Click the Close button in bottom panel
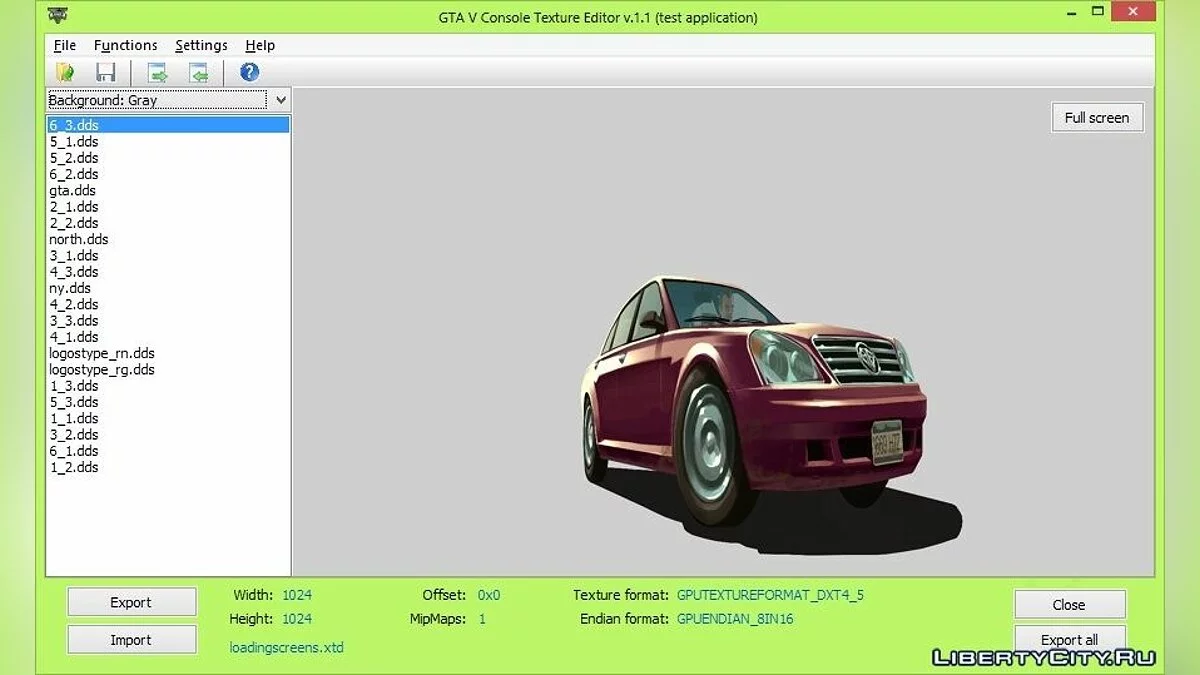1200x675 pixels. coord(1069,604)
